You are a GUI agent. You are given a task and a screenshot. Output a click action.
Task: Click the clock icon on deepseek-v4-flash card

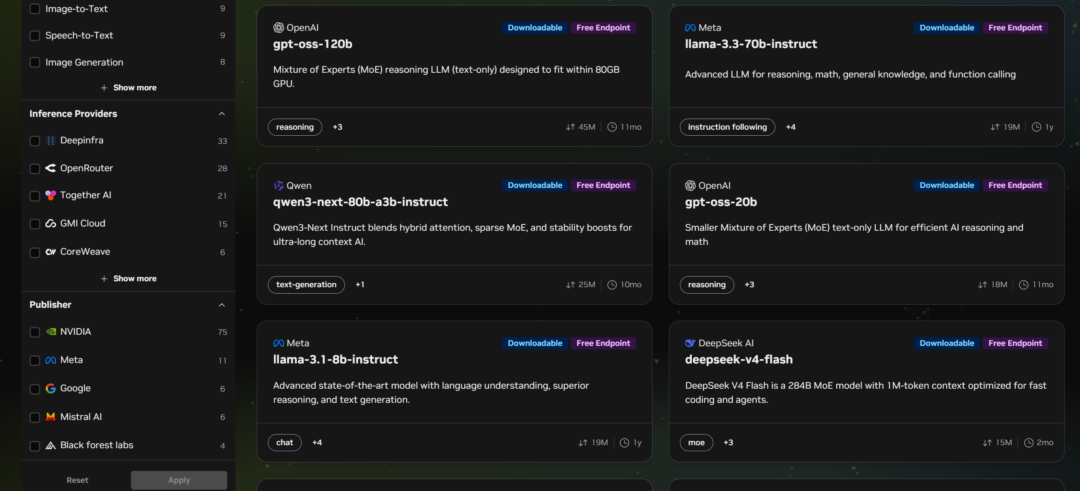[1029, 443]
